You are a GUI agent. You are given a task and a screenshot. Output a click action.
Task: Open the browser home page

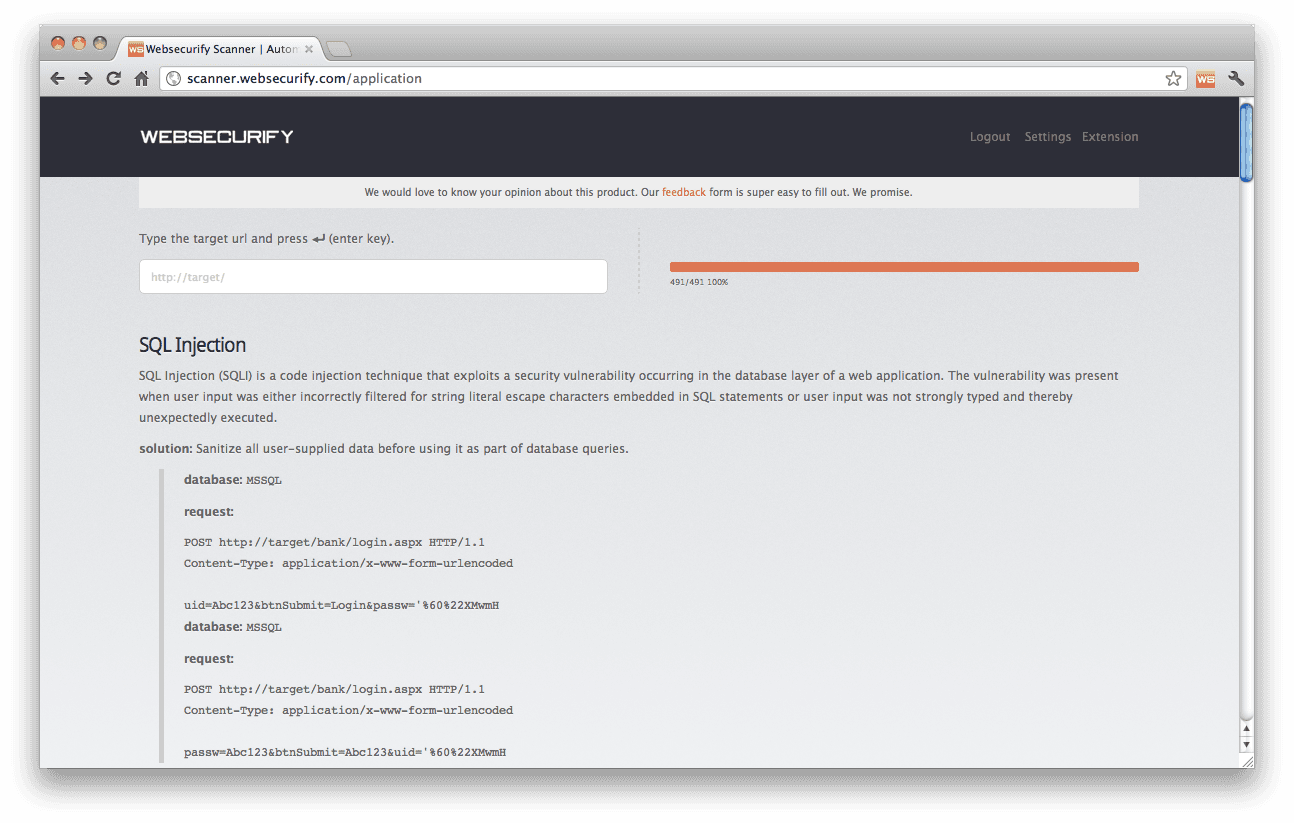(141, 78)
